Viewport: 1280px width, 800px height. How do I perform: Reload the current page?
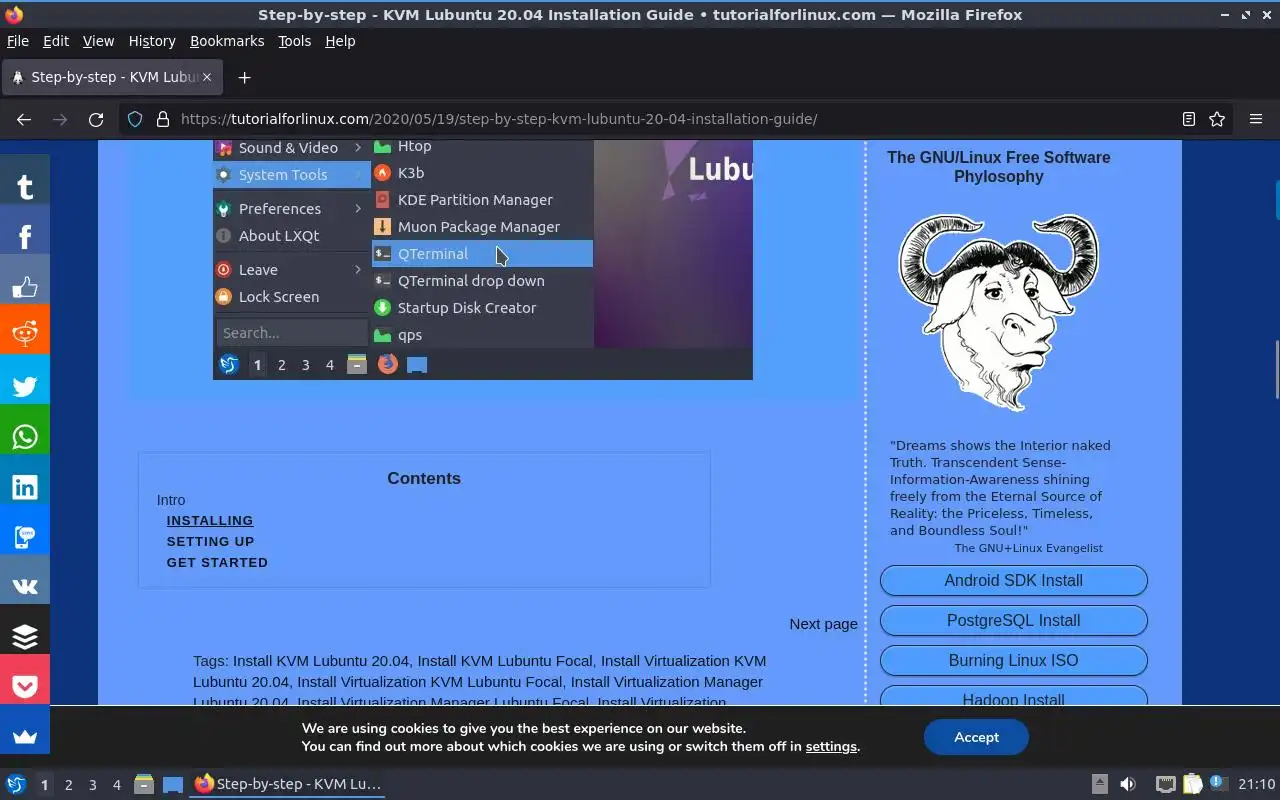pos(96,119)
